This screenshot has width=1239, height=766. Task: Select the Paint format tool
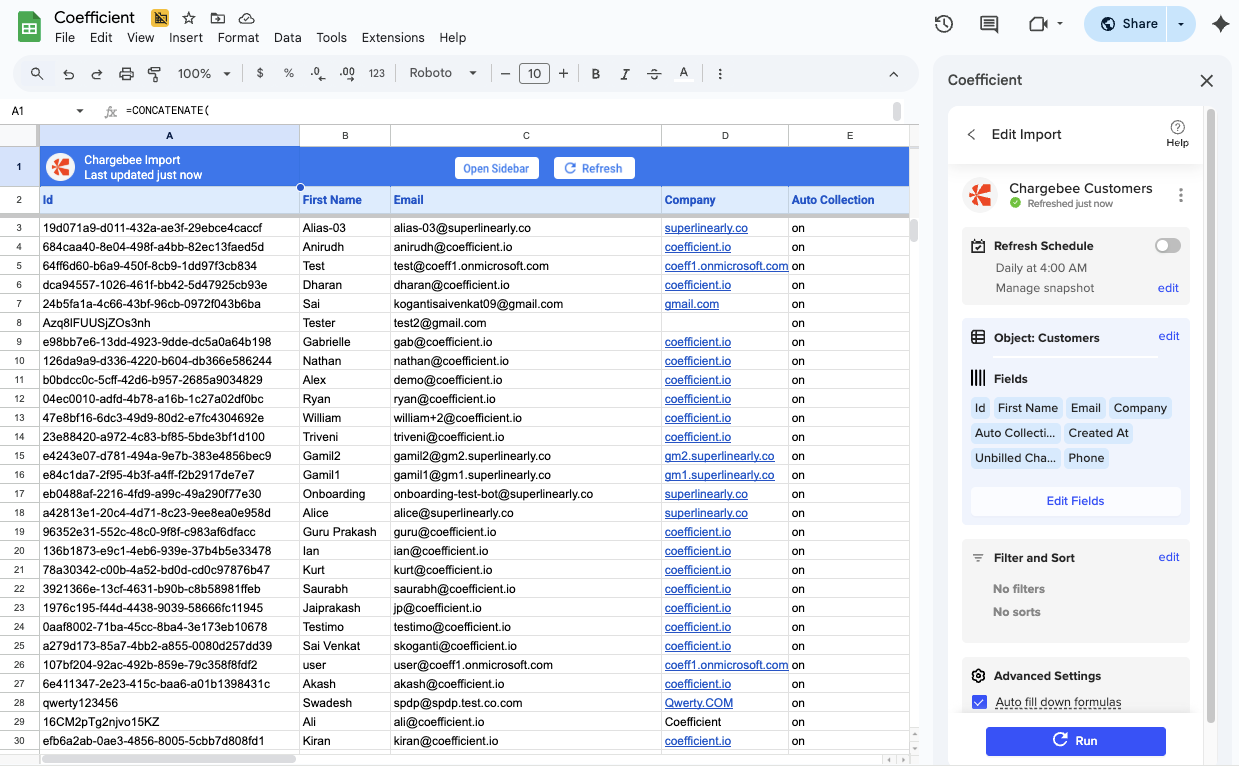click(152, 73)
